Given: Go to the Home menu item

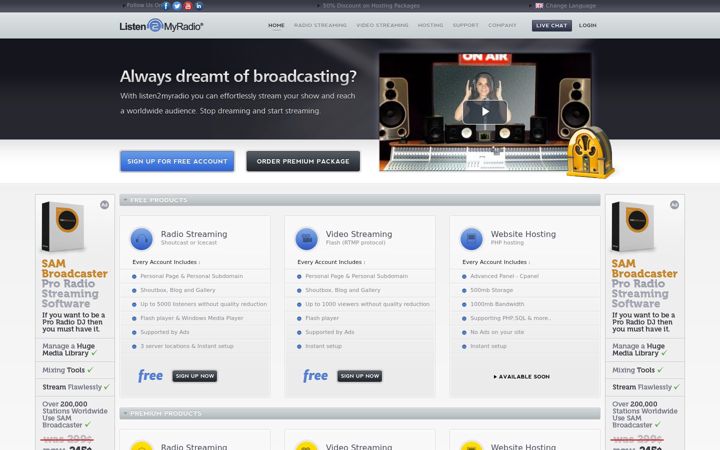Looking at the screenshot, I should click(x=276, y=26).
